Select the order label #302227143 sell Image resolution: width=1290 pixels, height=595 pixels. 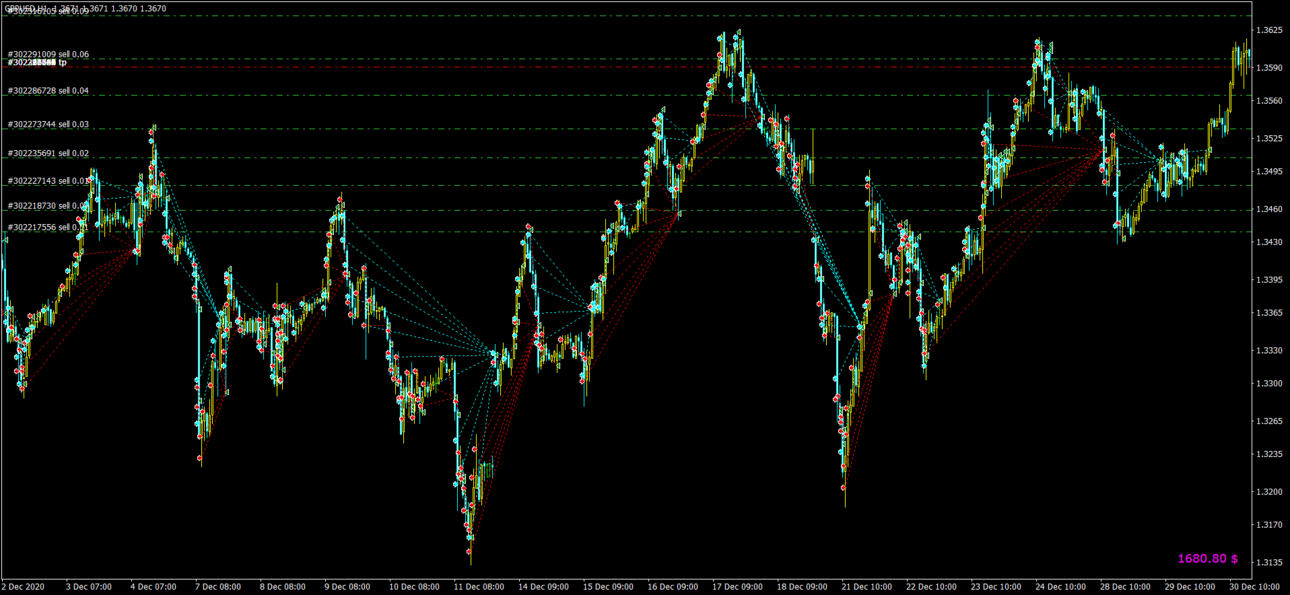(x=46, y=181)
